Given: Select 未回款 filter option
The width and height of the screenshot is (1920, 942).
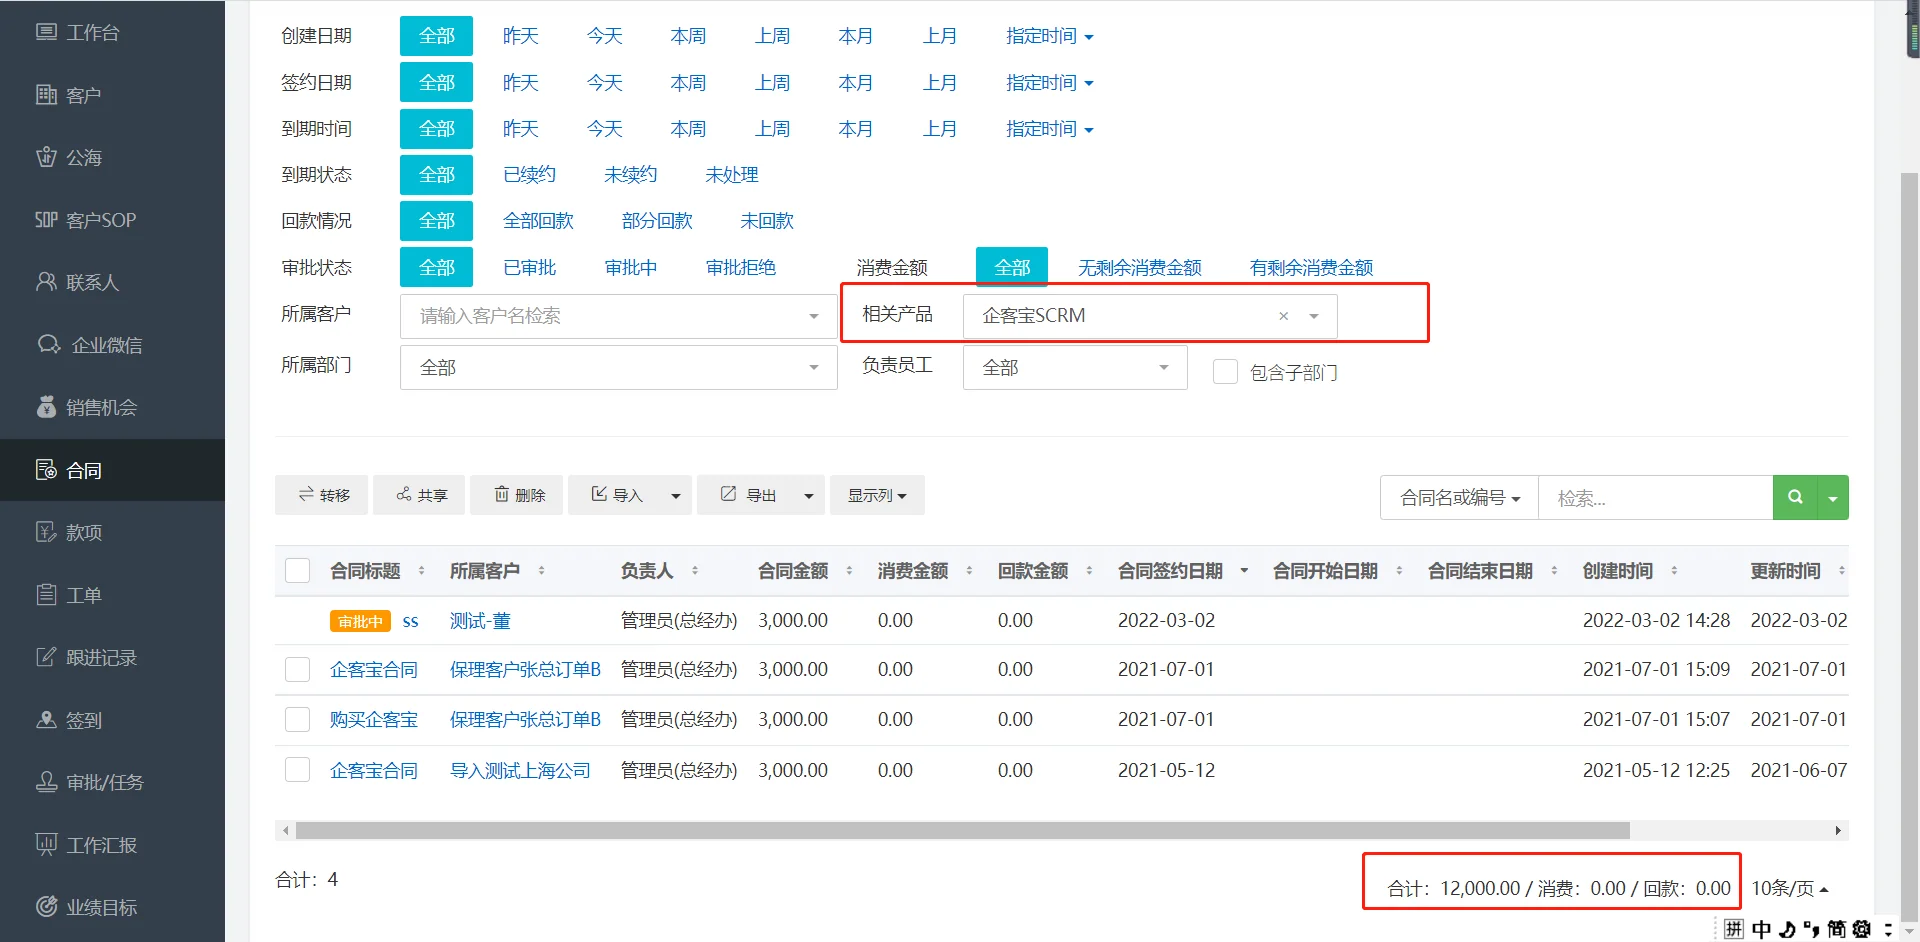Looking at the screenshot, I should click(x=767, y=221).
